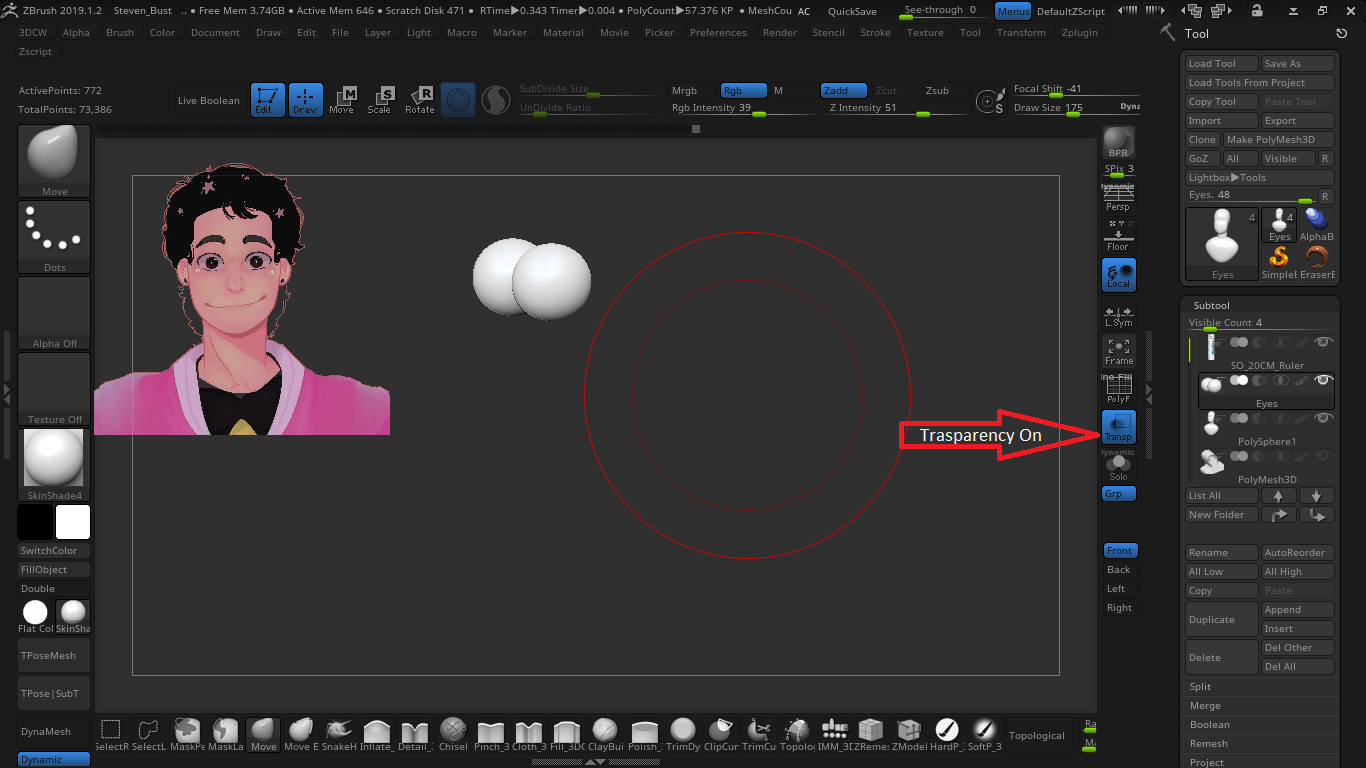Enable Live Boolean

(x=209, y=100)
